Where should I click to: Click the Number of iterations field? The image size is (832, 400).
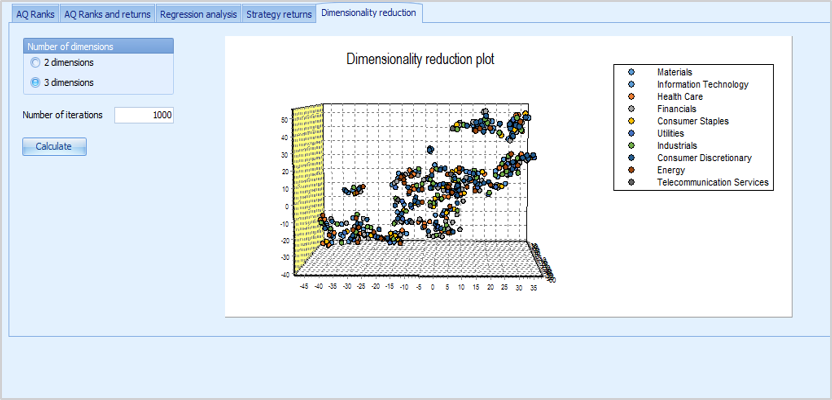click(x=144, y=115)
